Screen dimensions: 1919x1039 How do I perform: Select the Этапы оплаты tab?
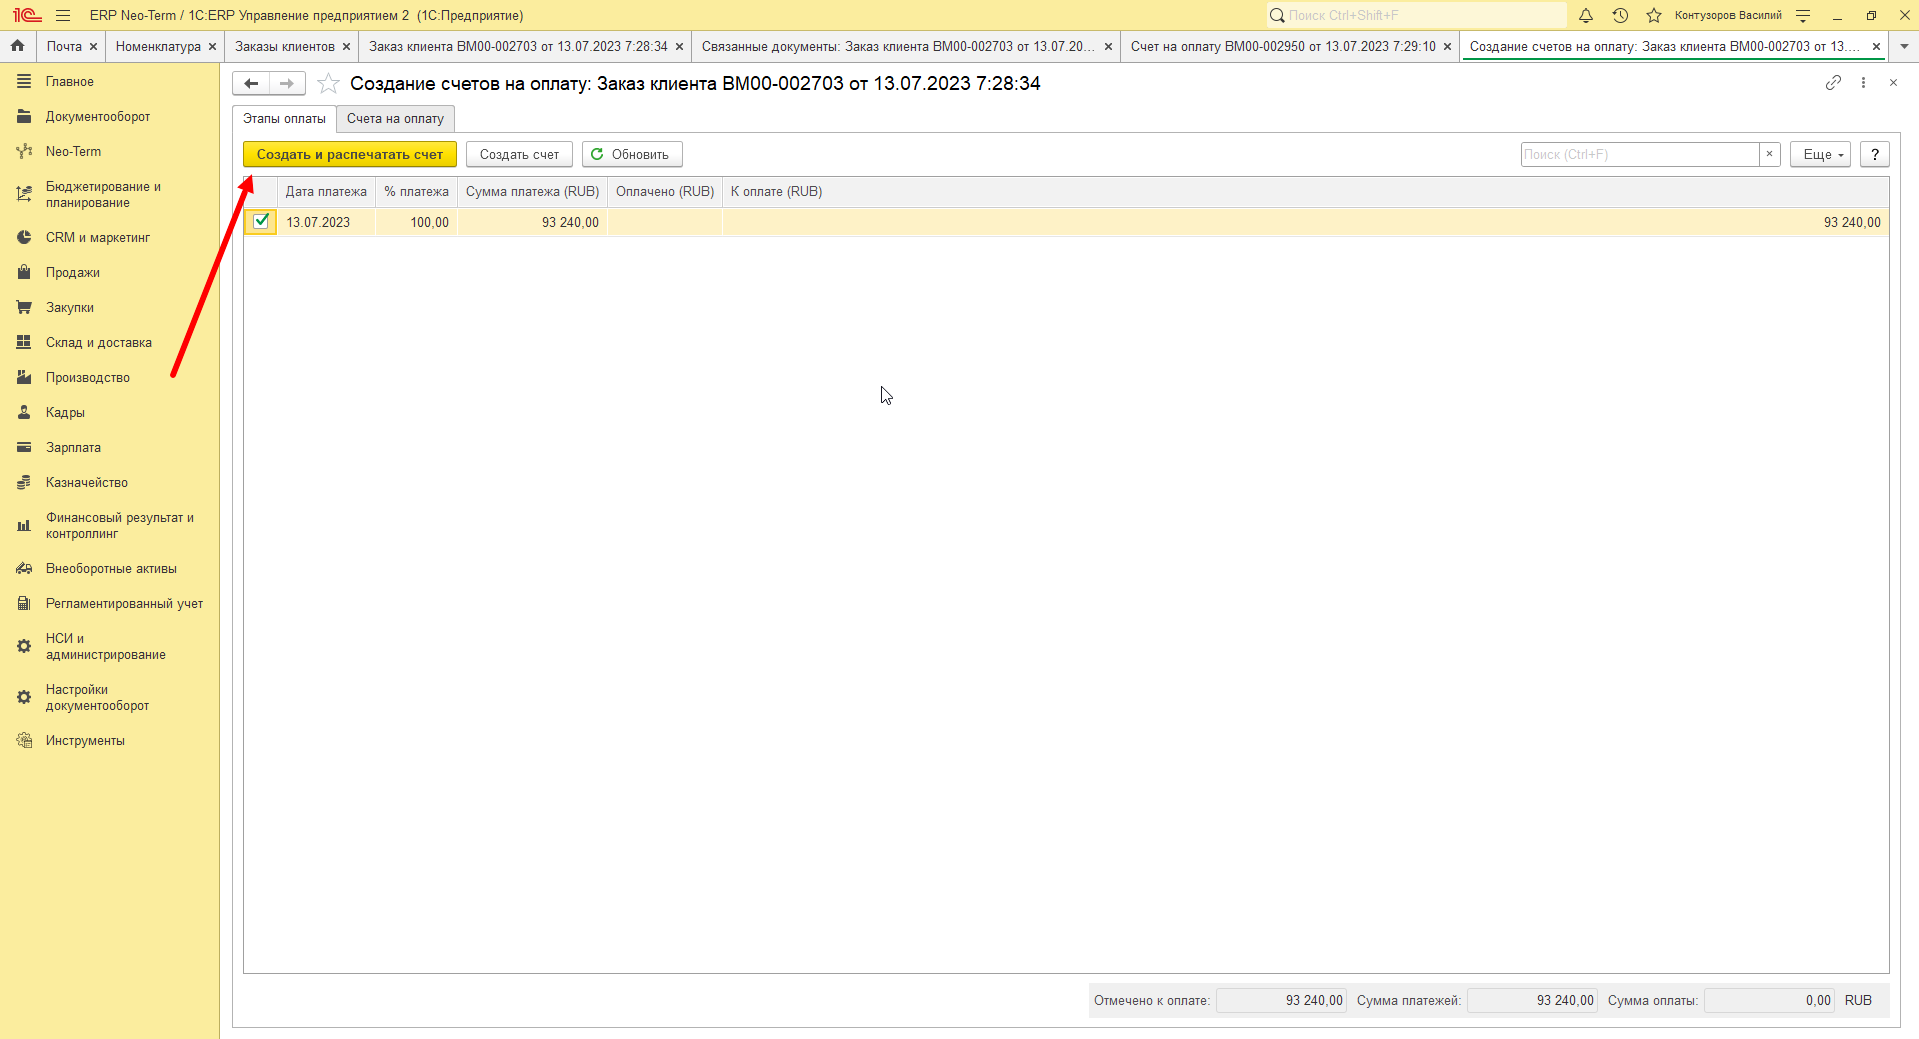tap(284, 118)
